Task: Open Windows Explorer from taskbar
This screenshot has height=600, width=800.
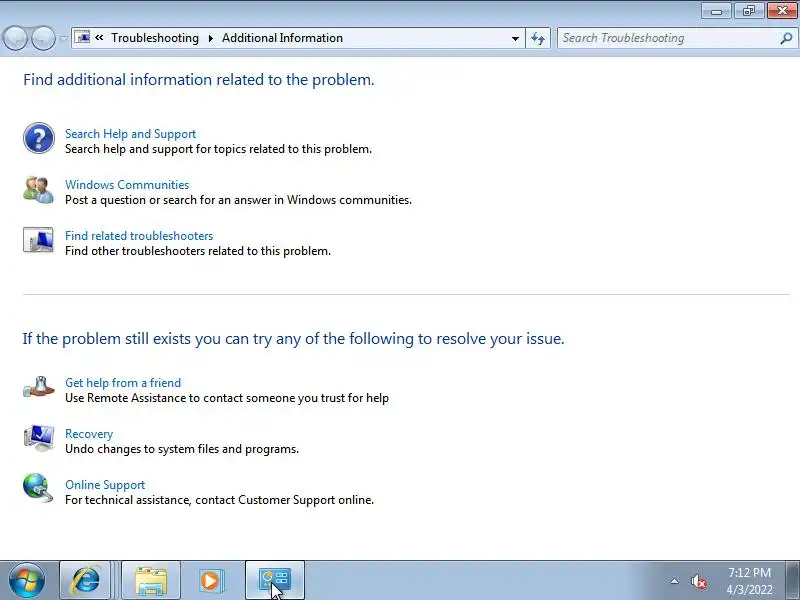Action: click(x=151, y=580)
